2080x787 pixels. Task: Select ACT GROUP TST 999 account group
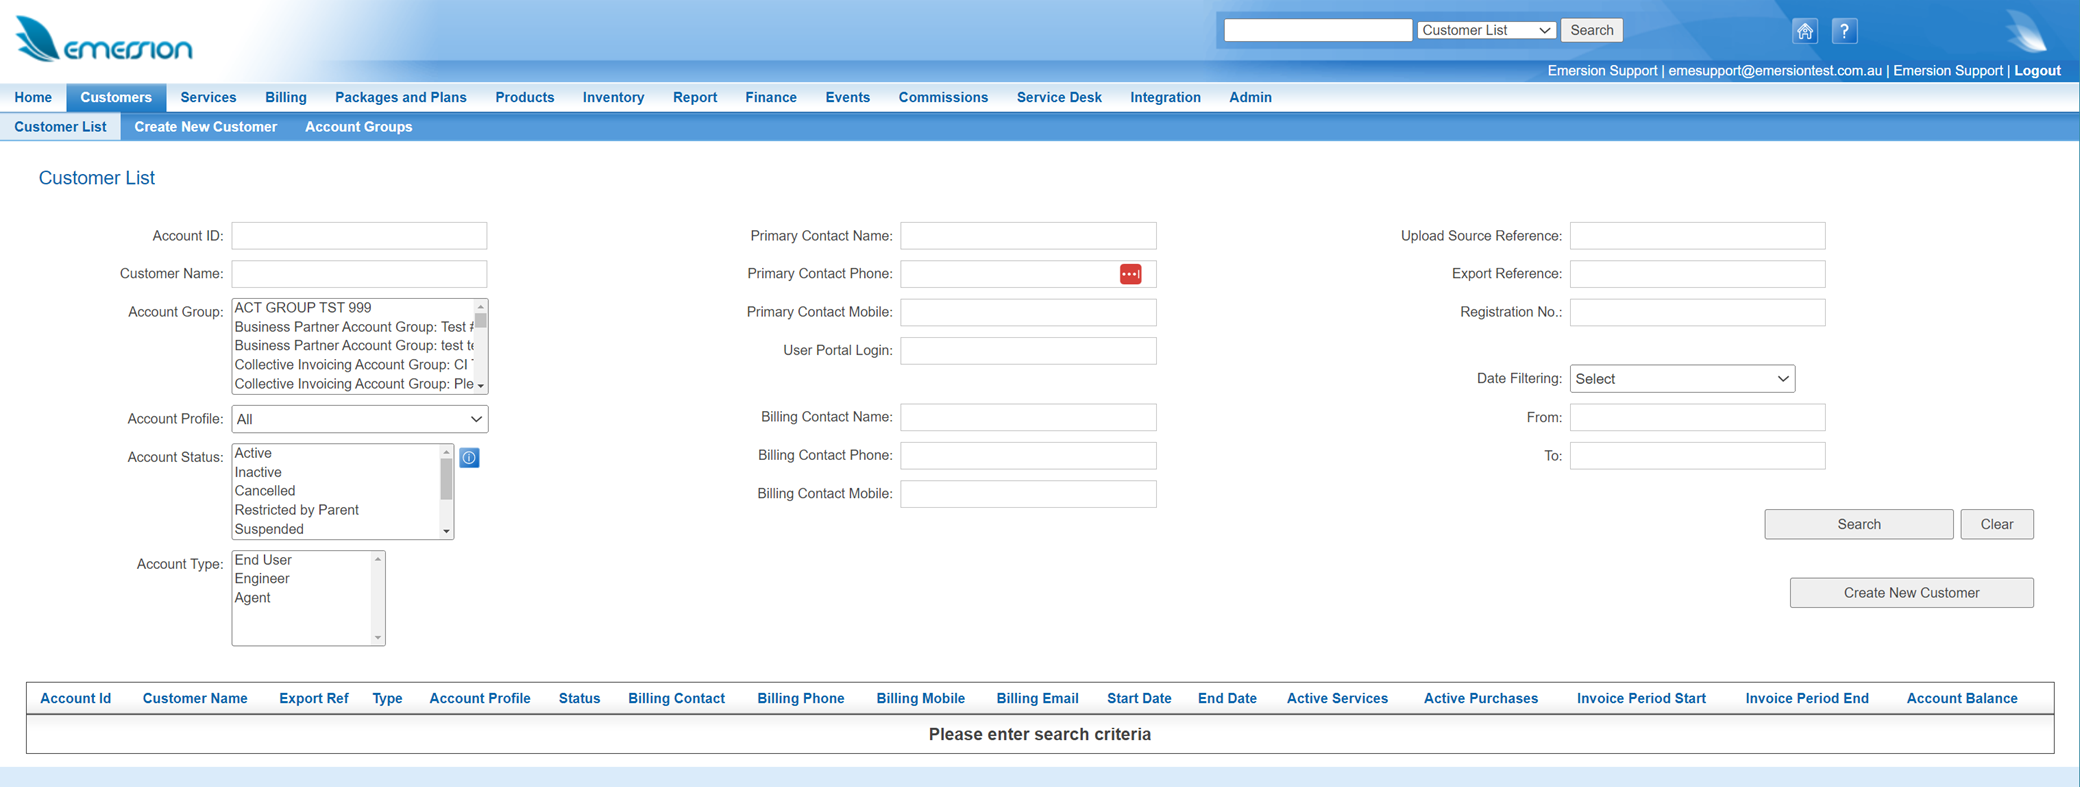pos(303,308)
